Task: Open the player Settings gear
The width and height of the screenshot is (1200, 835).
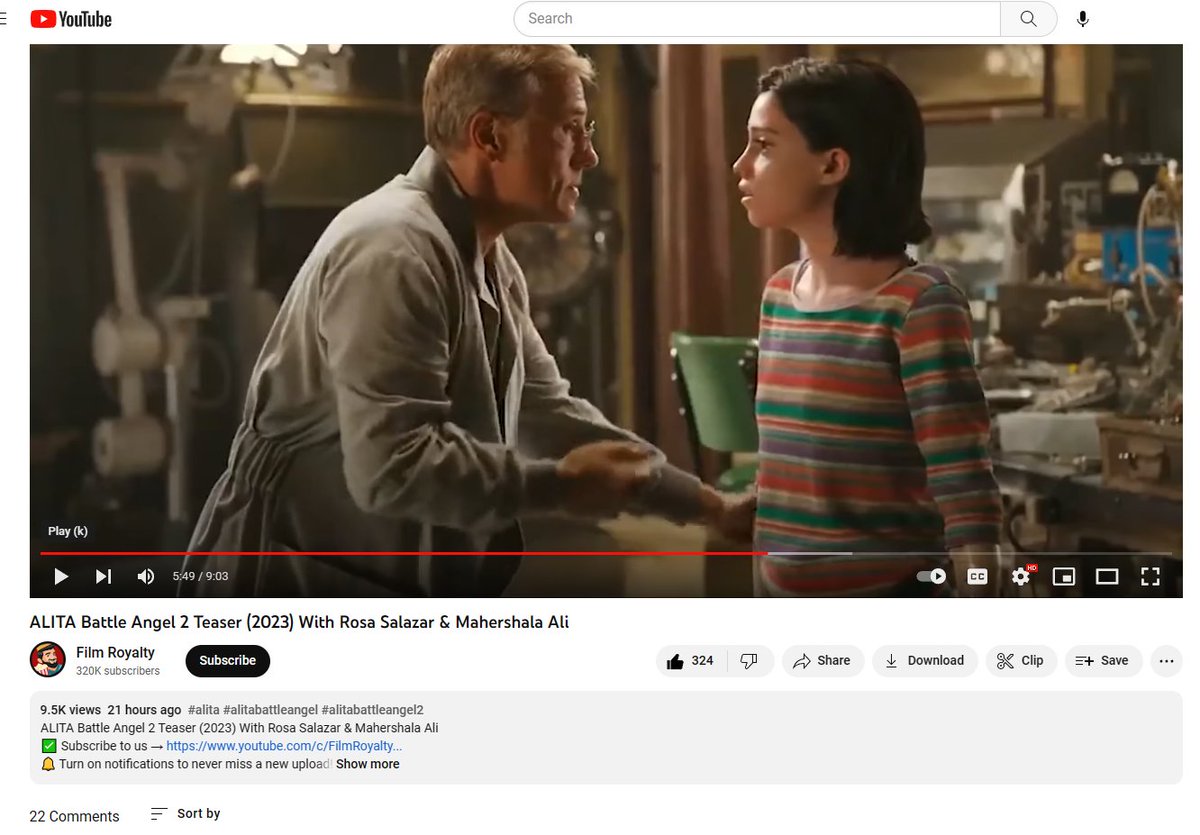Action: point(1021,576)
